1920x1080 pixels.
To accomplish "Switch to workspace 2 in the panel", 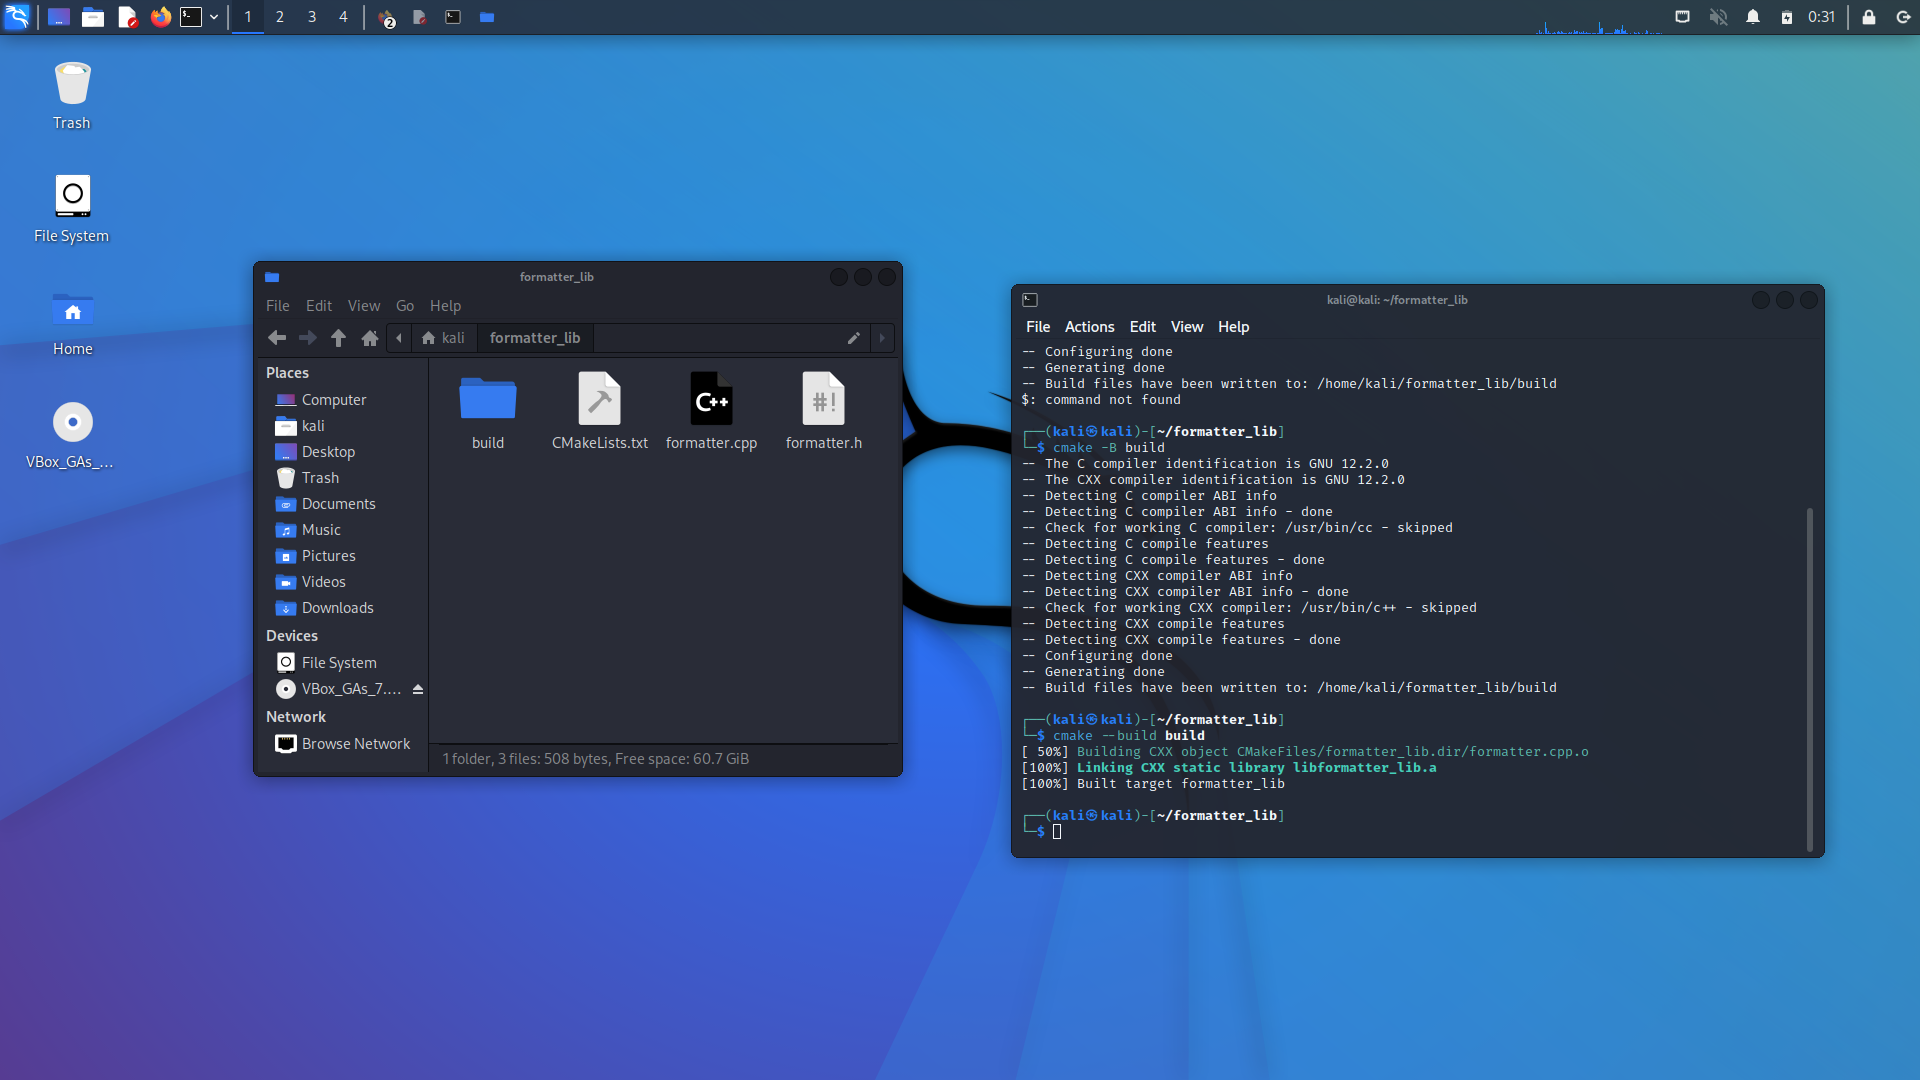I will click(280, 17).
